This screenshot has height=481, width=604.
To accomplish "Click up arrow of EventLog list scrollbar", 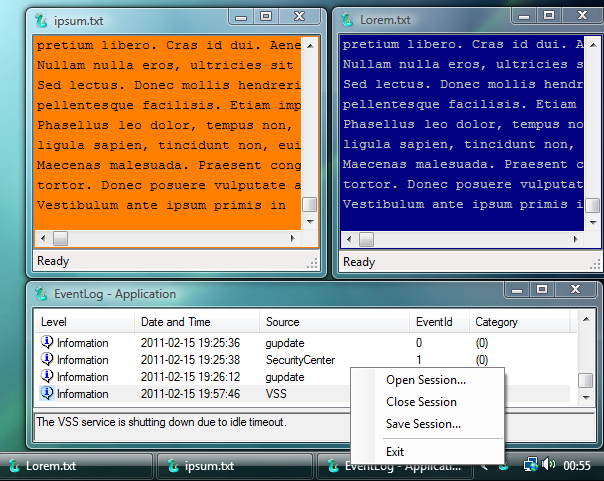I will 586,319.
